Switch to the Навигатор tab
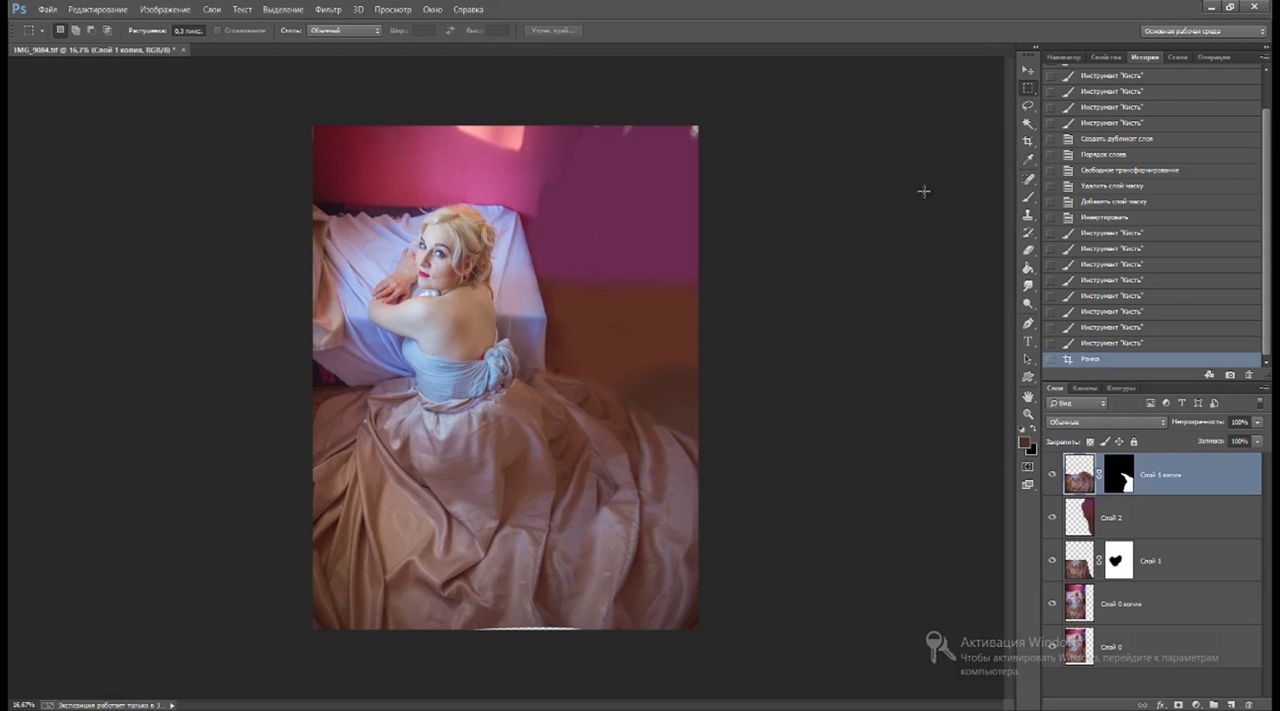This screenshot has height=711, width=1280. 1064,57
